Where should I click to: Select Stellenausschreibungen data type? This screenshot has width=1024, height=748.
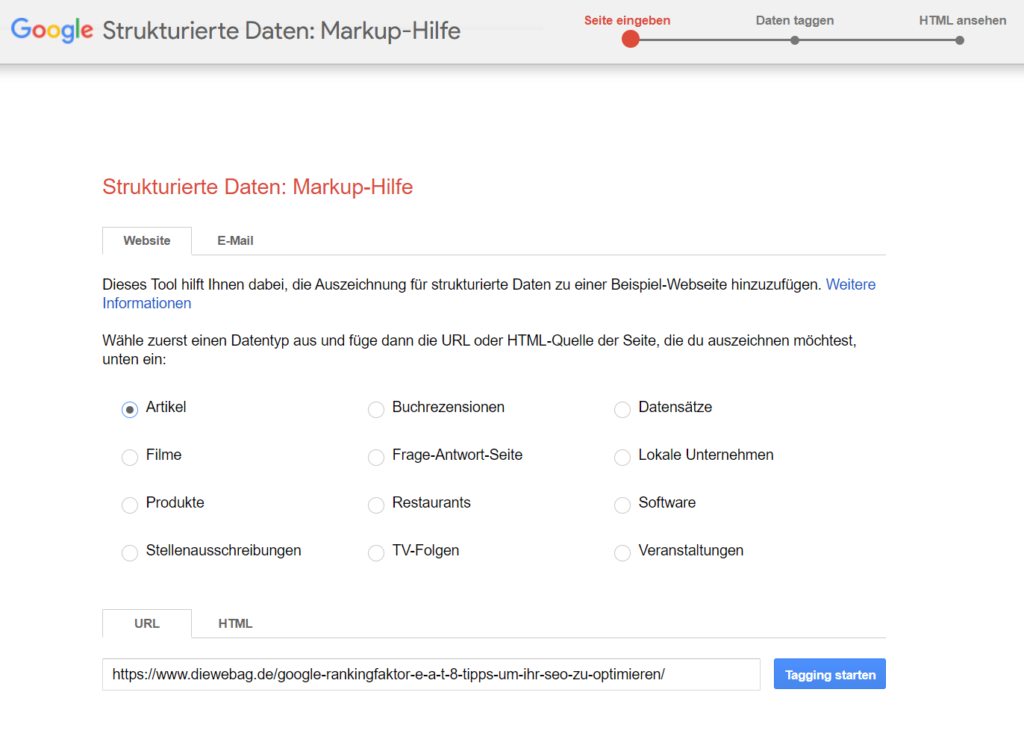click(130, 553)
